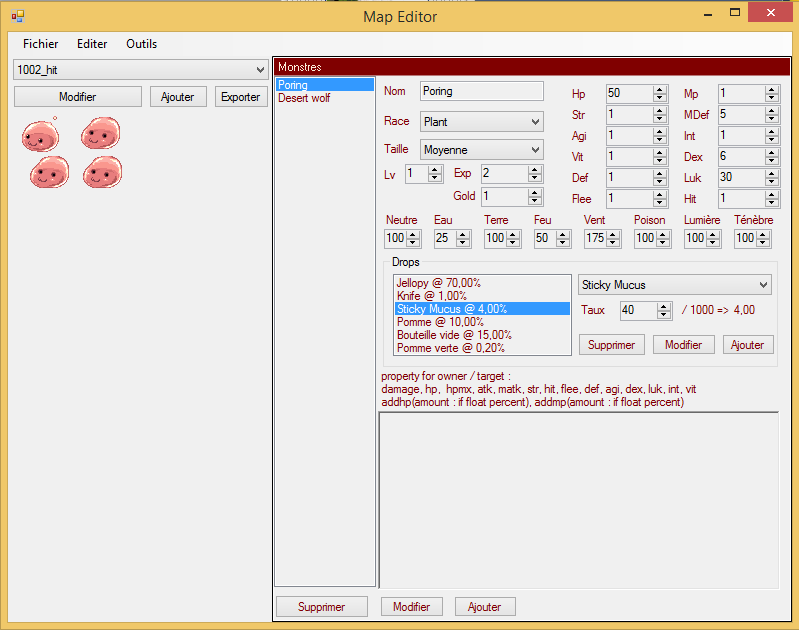This screenshot has width=799, height=630.
Task: Increase the Neutre resistance with its up arrow
Action: (x=414, y=234)
